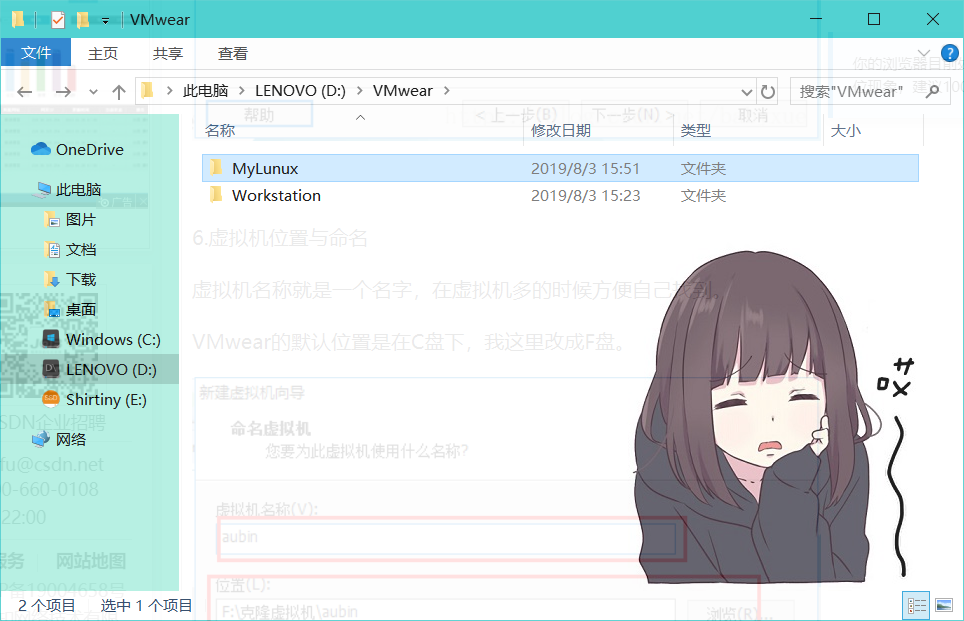Click the 网络 network icon
The width and height of the screenshot is (964, 621).
tap(41, 439)
